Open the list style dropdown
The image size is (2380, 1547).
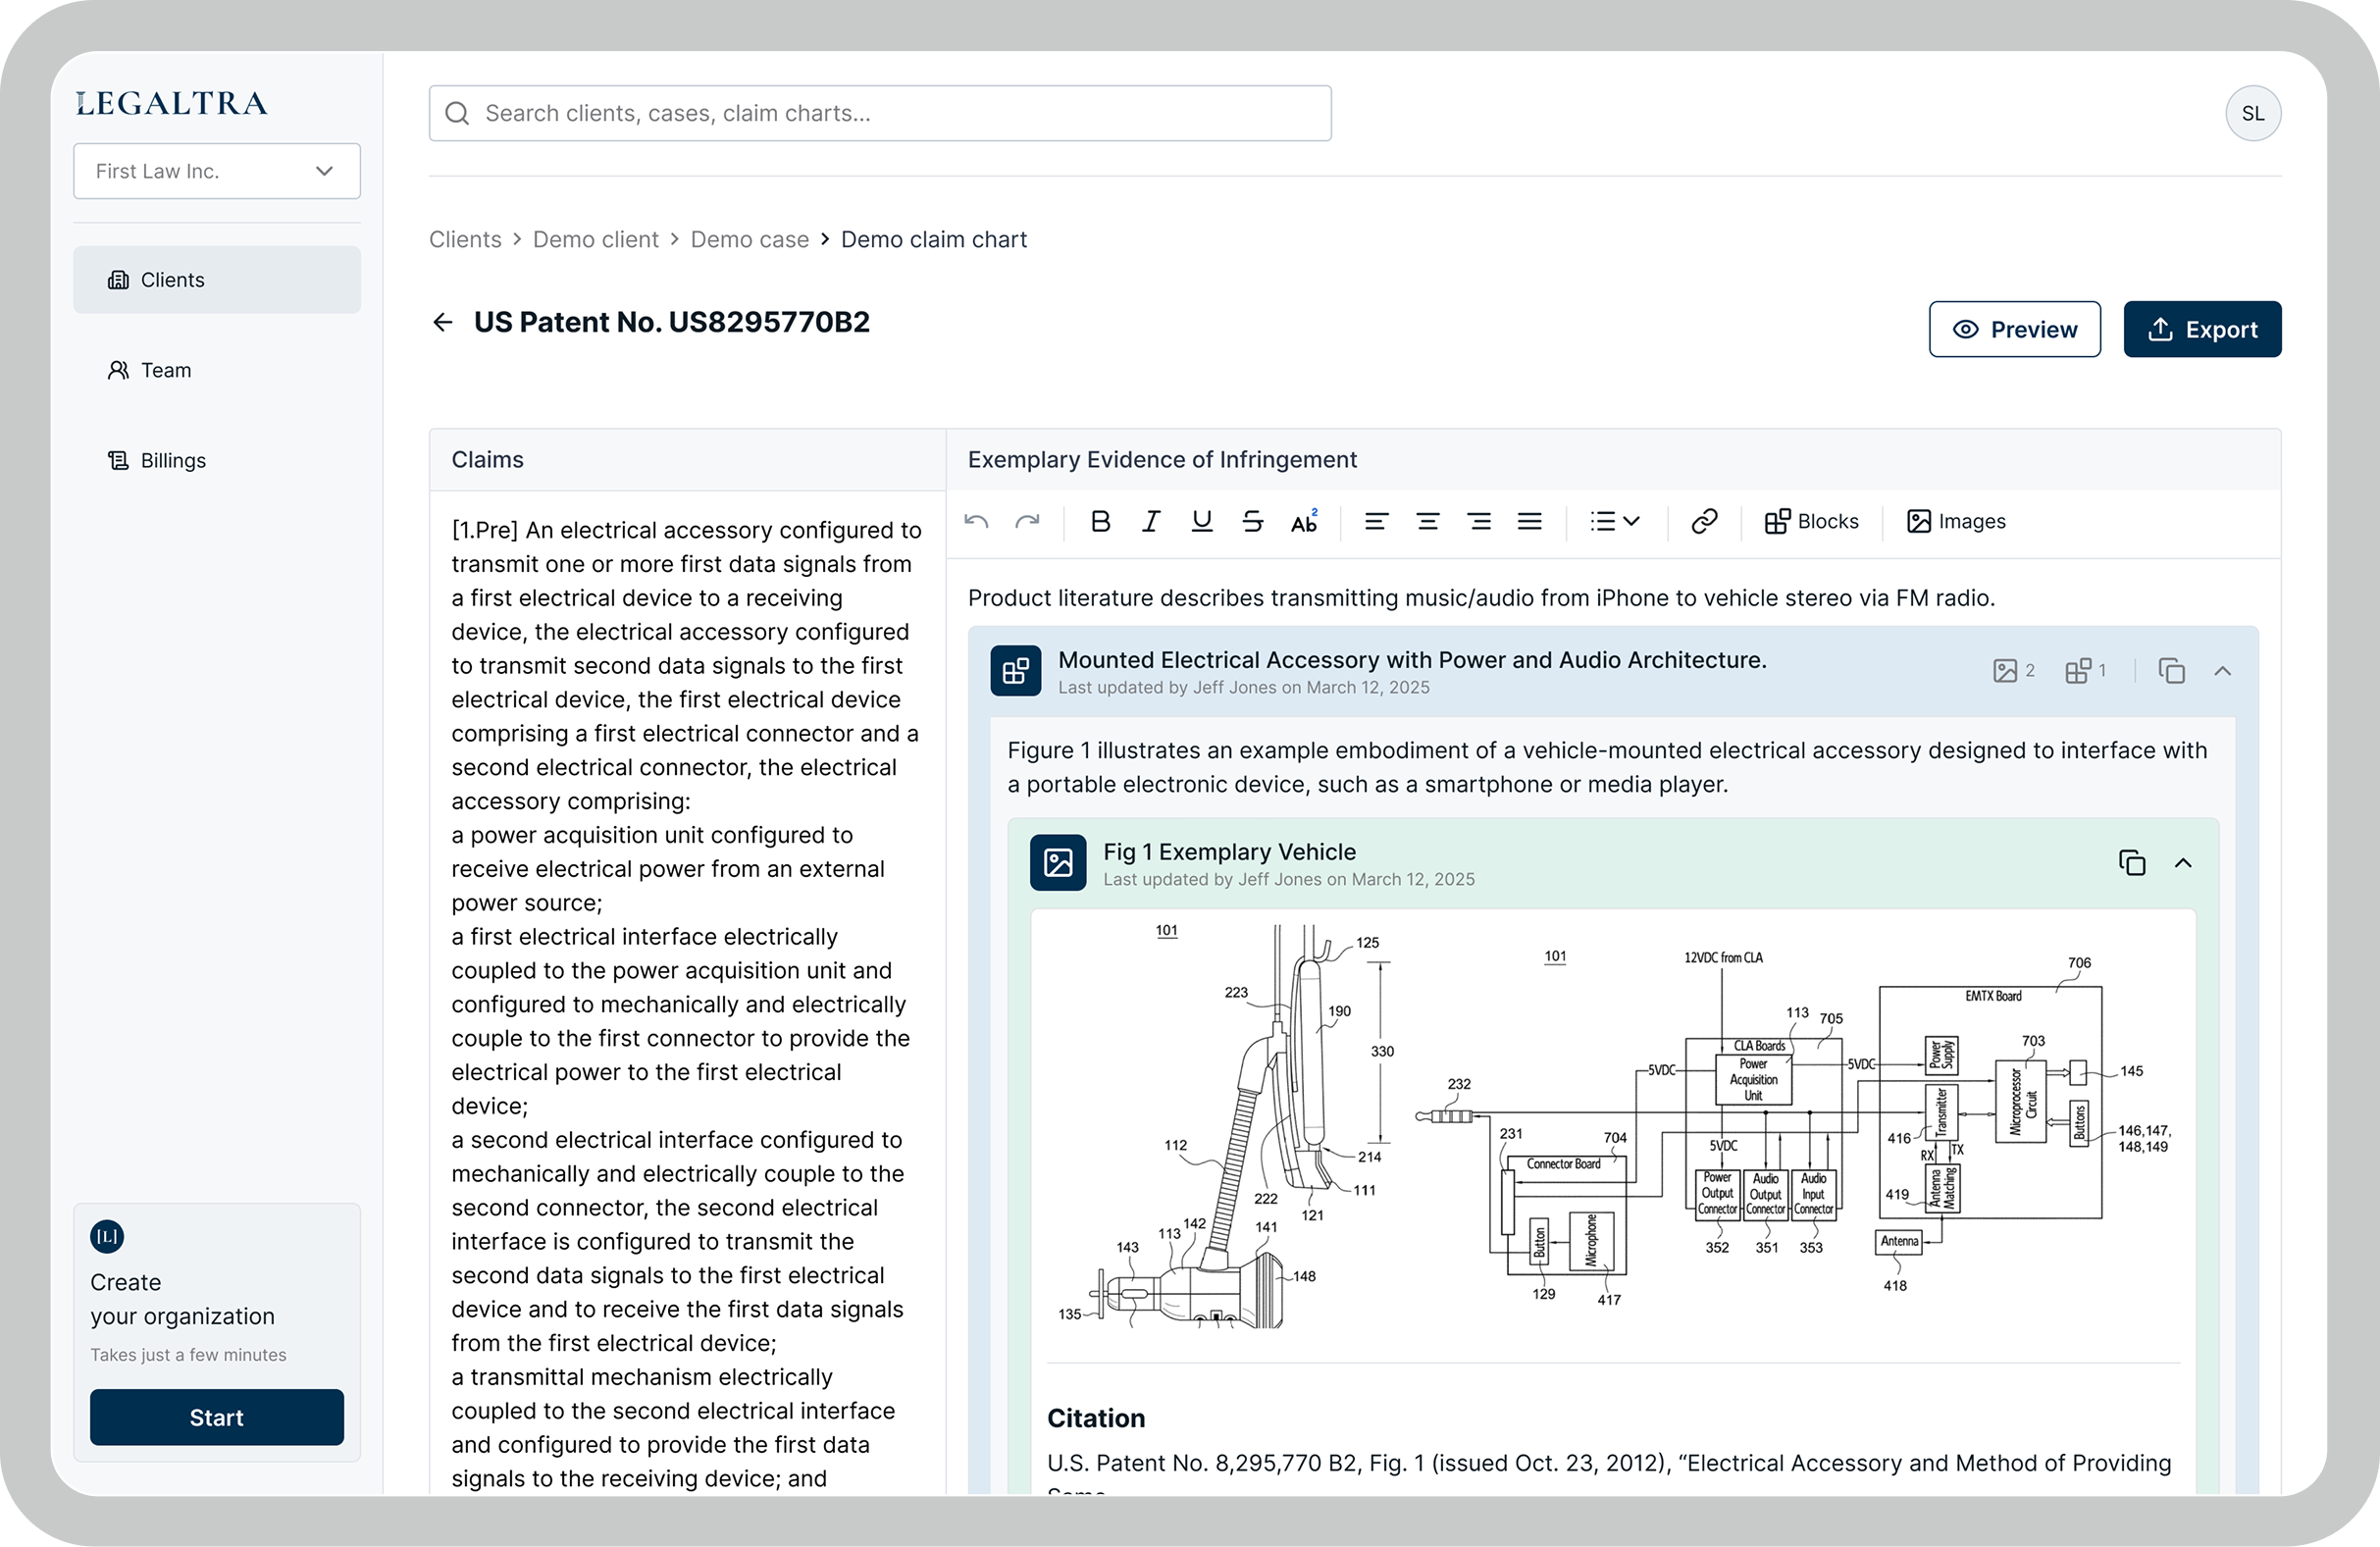tap(1614, 521)
